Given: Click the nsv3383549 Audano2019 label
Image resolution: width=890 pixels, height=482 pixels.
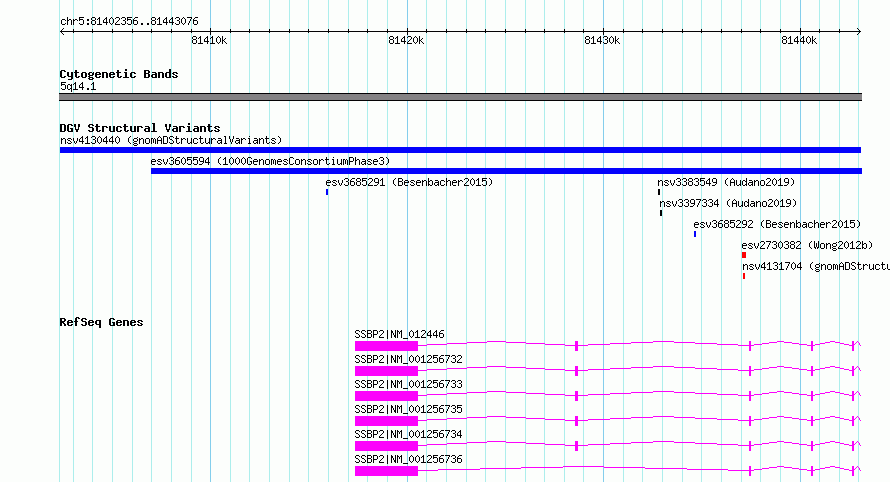Looking at the screenshot, I should [726, 182].
